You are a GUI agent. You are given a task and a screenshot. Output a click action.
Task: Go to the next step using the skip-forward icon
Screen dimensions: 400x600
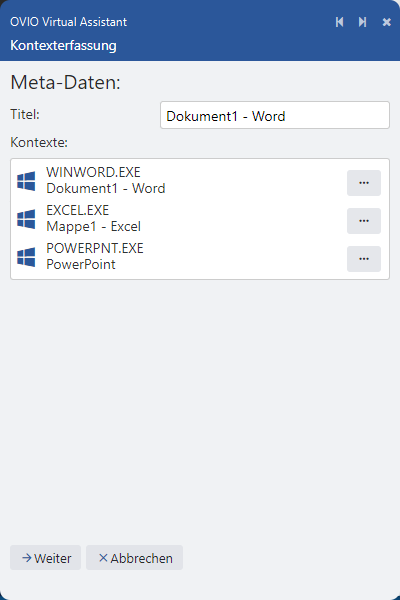point(362,22)
